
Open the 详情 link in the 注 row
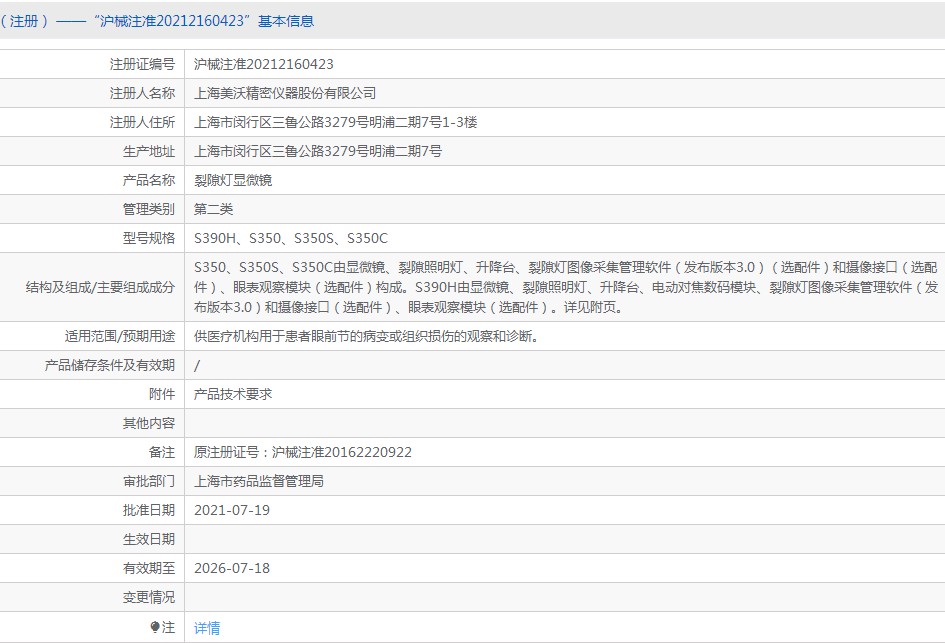(x=207, y=628)
